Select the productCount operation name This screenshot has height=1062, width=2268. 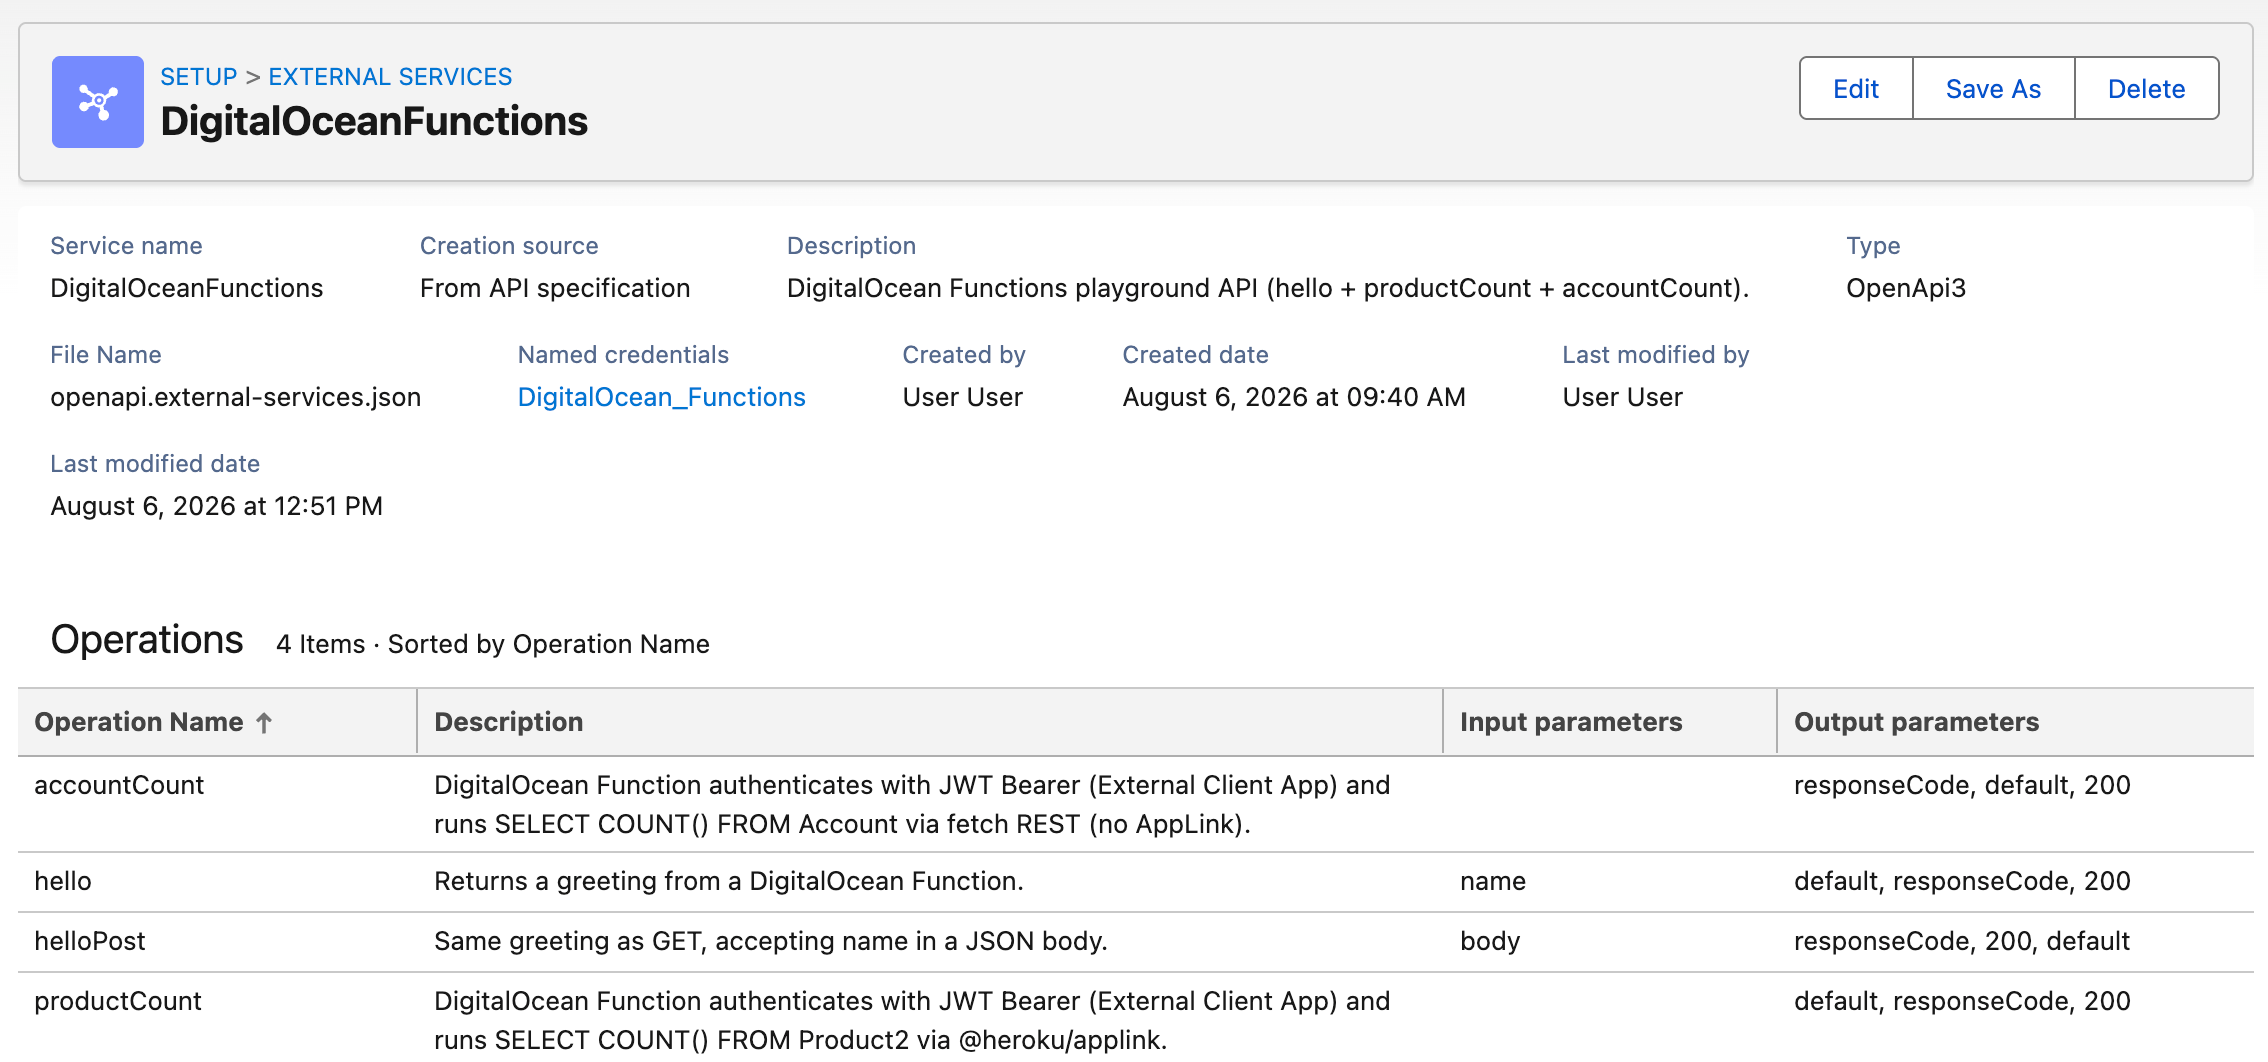tap(118, 1001)
